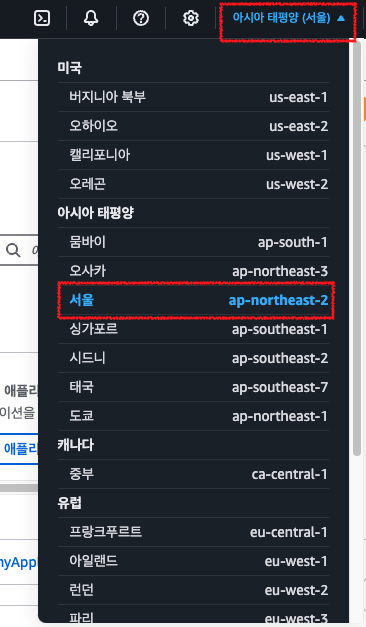Image resolution: width=366 pixels, height=627 pixels.
Task: Select region 싱가포르 ap-southeast-1
Action: [193, 329]
